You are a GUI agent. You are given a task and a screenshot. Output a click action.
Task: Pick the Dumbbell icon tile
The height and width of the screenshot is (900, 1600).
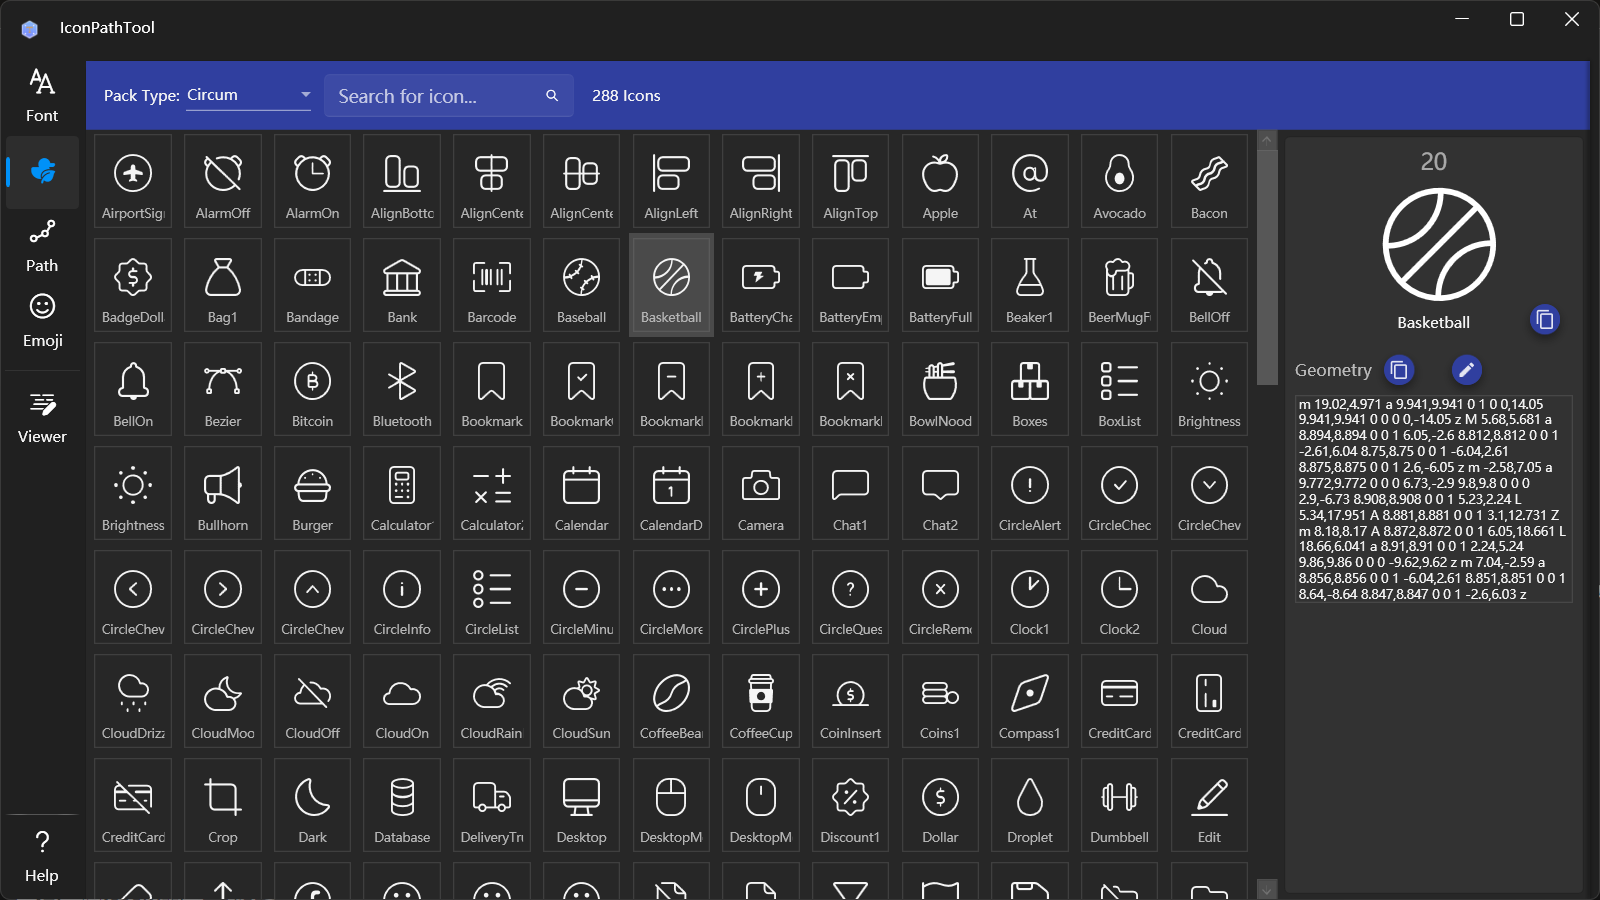pyautogui.click(x=1119, y=805)
